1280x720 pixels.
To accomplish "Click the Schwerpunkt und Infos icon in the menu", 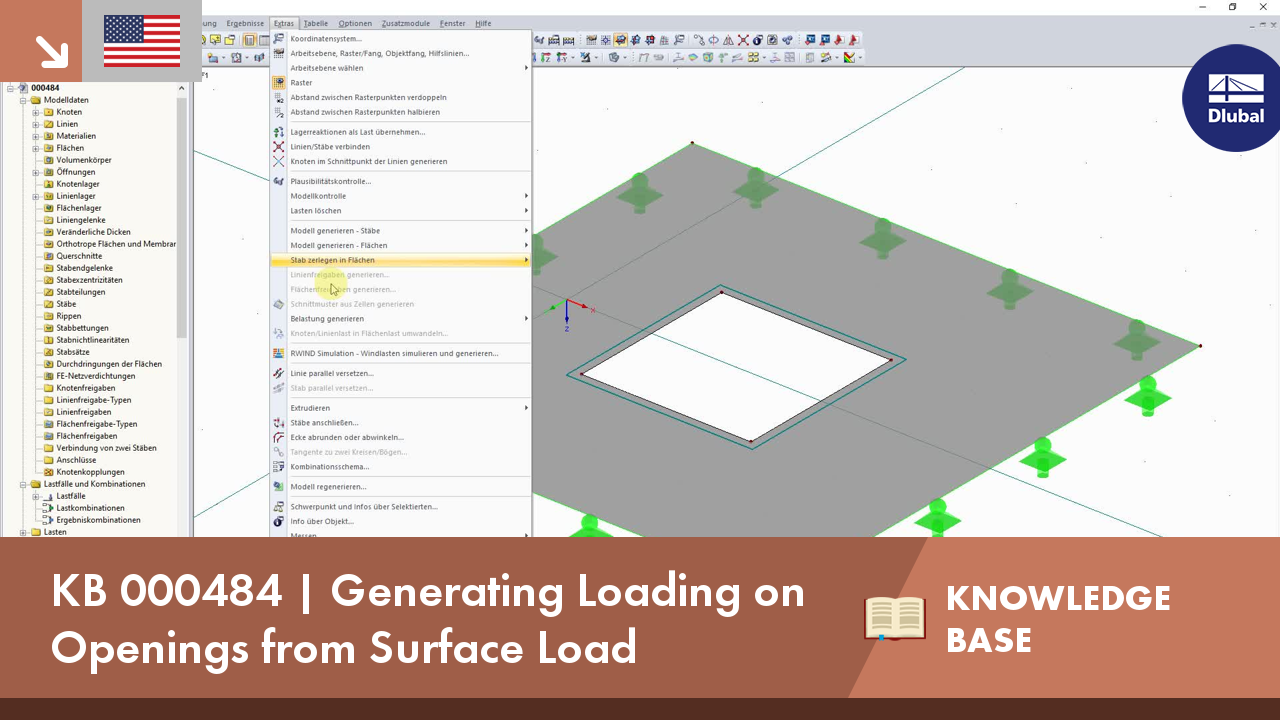I will [278, 507].
